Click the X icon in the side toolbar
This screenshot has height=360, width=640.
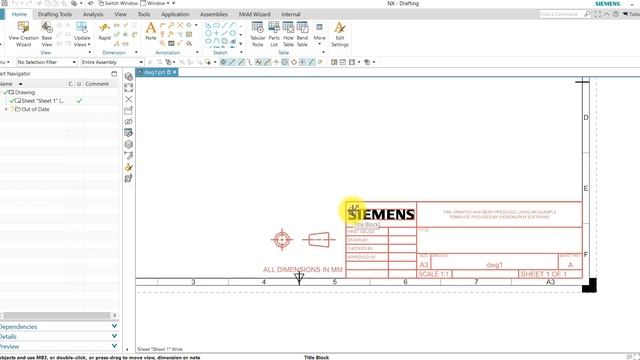[x=129, y=99]
